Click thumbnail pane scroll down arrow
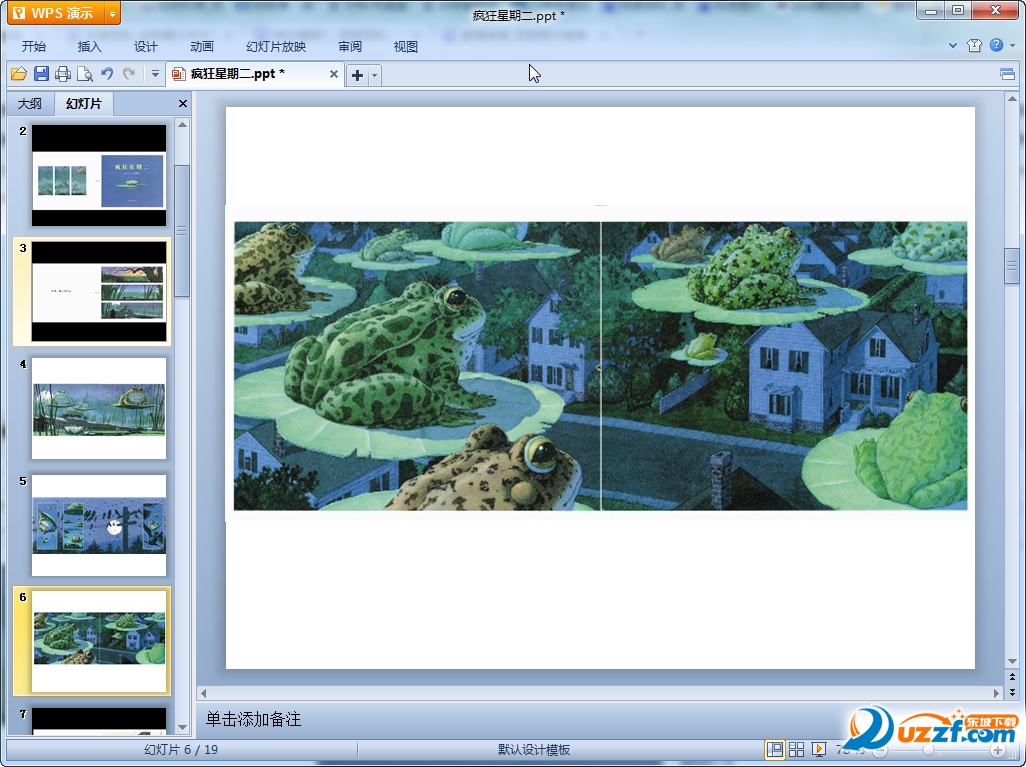This screenshot has height=767, width=1026. tap(183, 727)
